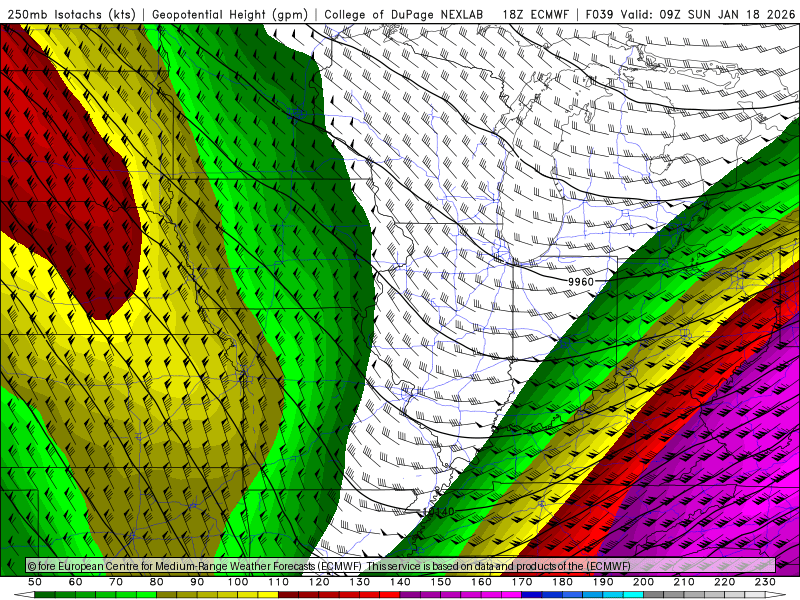Select the bright magenta swatch ending at 170
Viewport: 800px width, 600px height.
pyautogui.click(x=512, y=595)
